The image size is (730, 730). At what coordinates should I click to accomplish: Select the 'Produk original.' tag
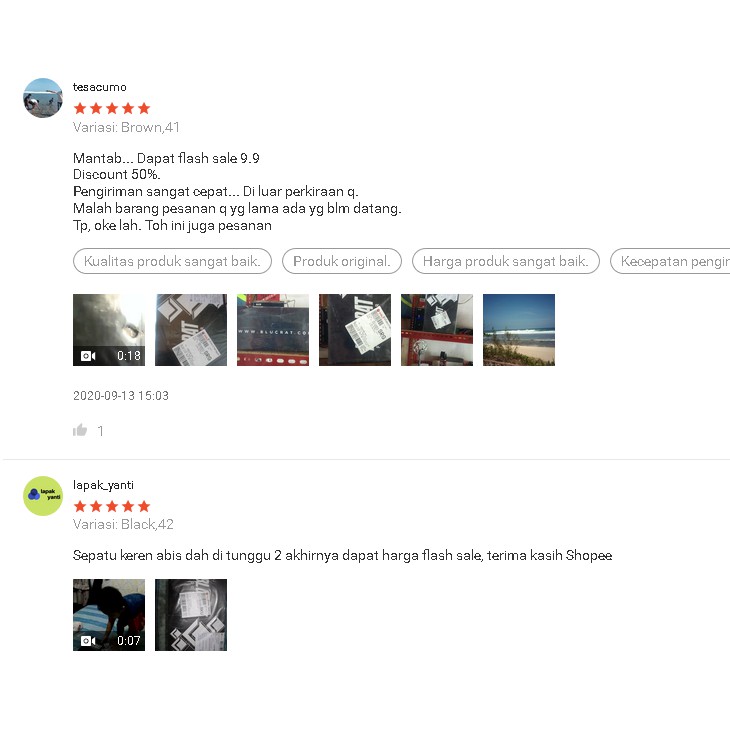[x=342, y=261]
